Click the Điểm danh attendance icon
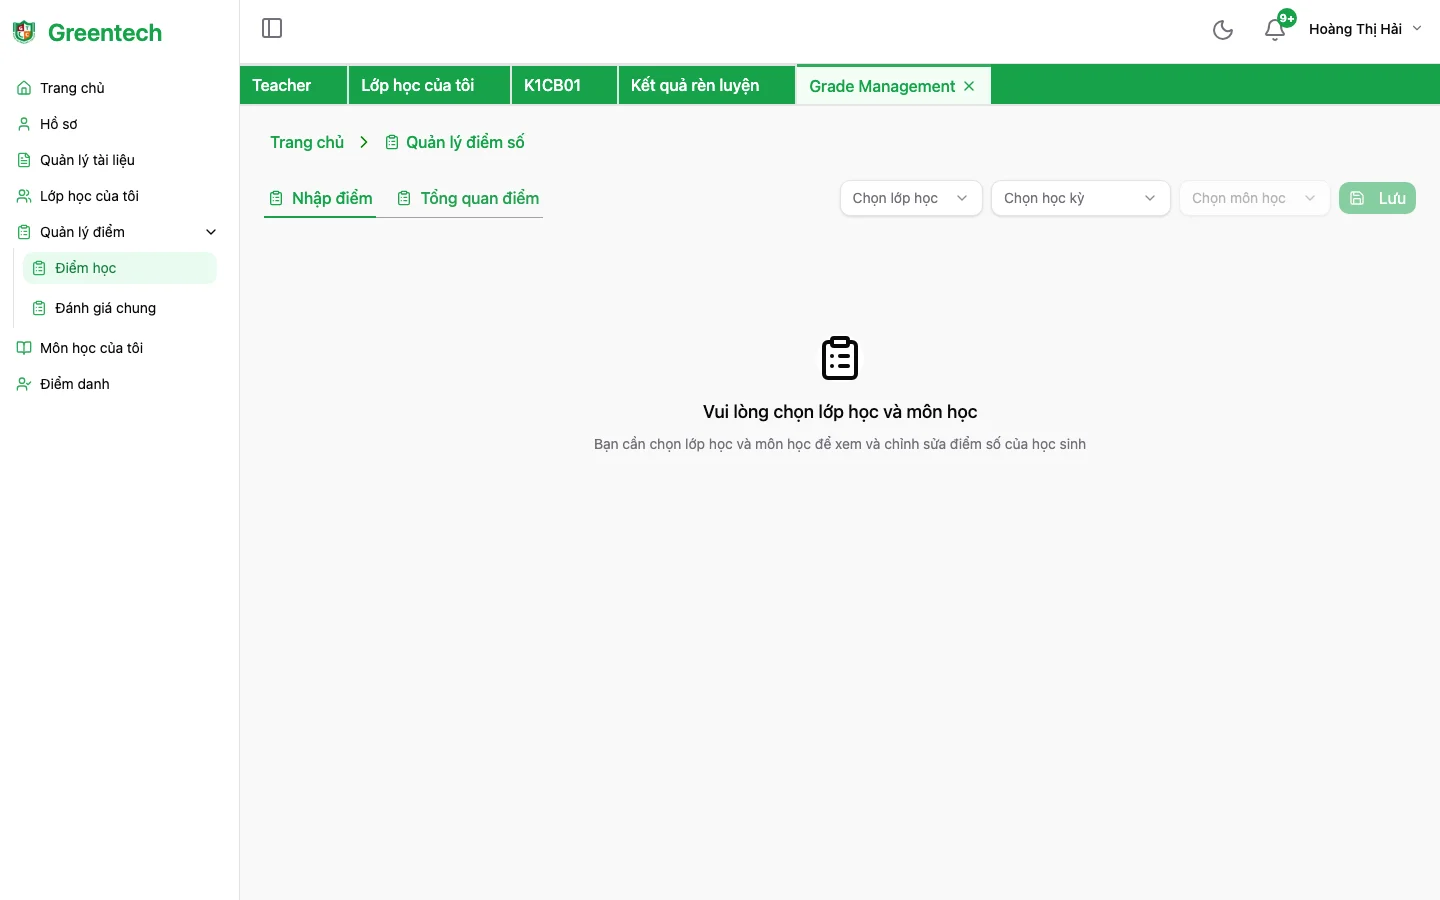The image size is (1440, 900). [x=24, y=384]
